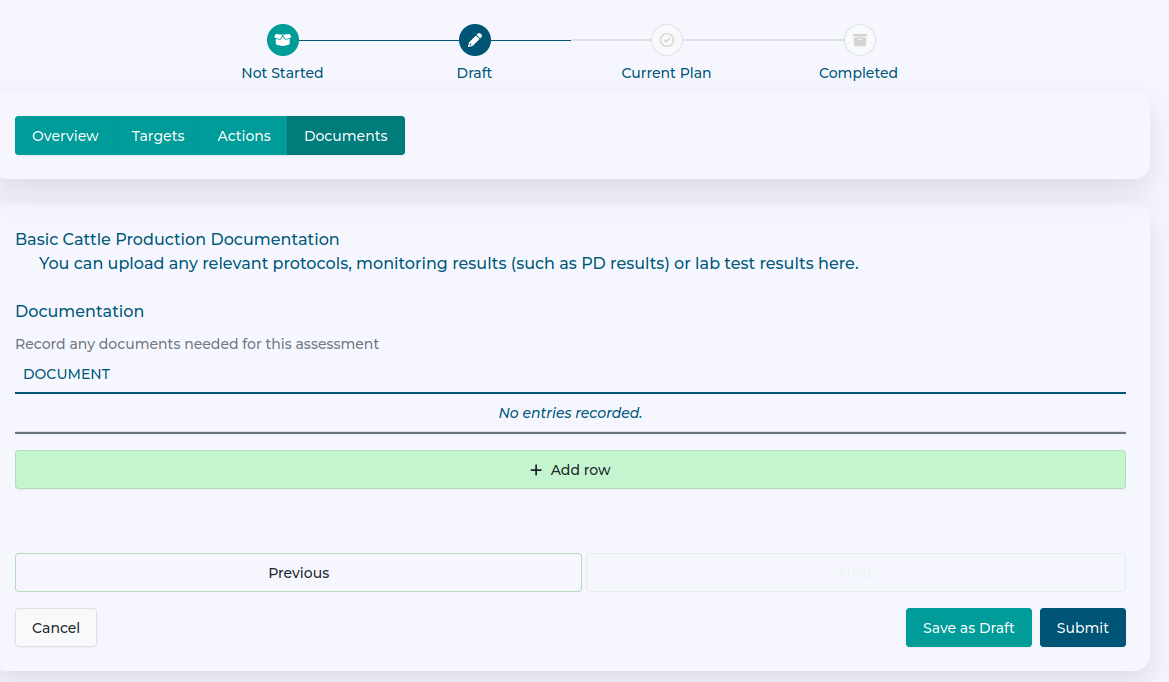
Task: Select the Documents tab
Action: (346, 136)
